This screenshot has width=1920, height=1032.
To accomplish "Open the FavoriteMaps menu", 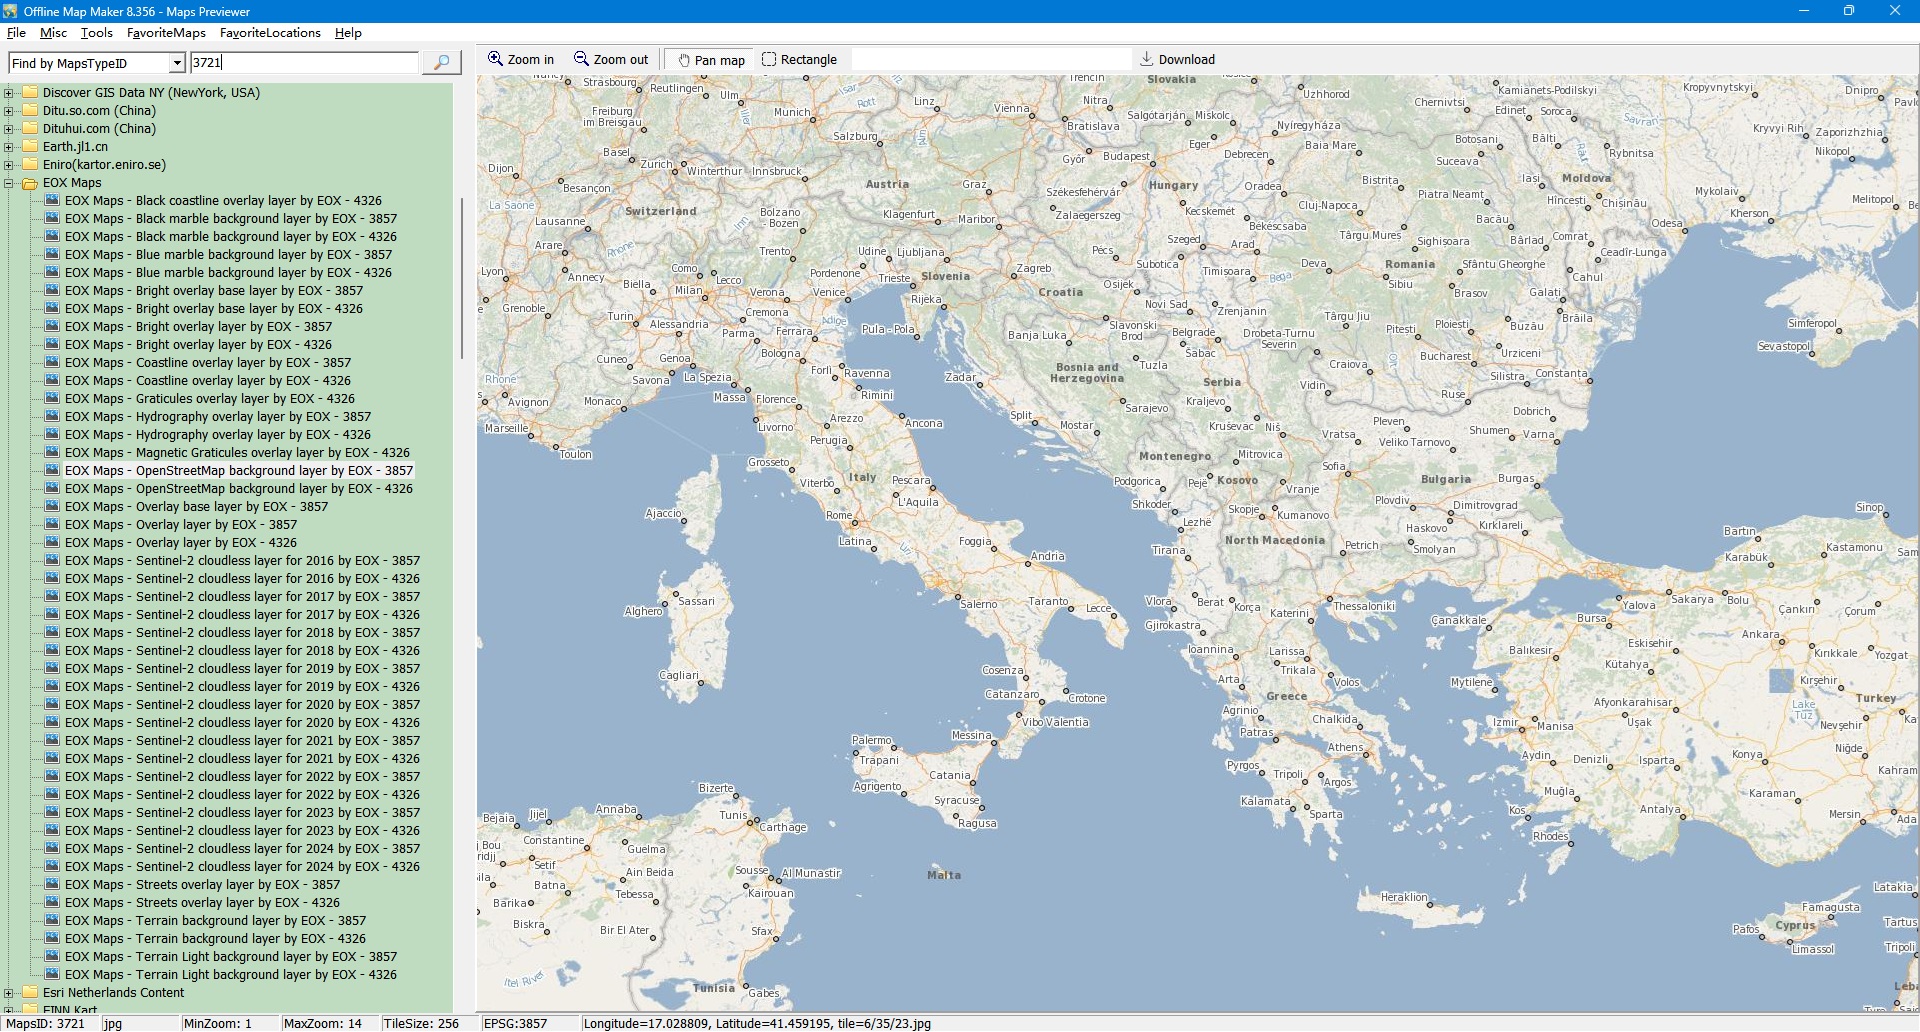I will [x=166, y=33].
